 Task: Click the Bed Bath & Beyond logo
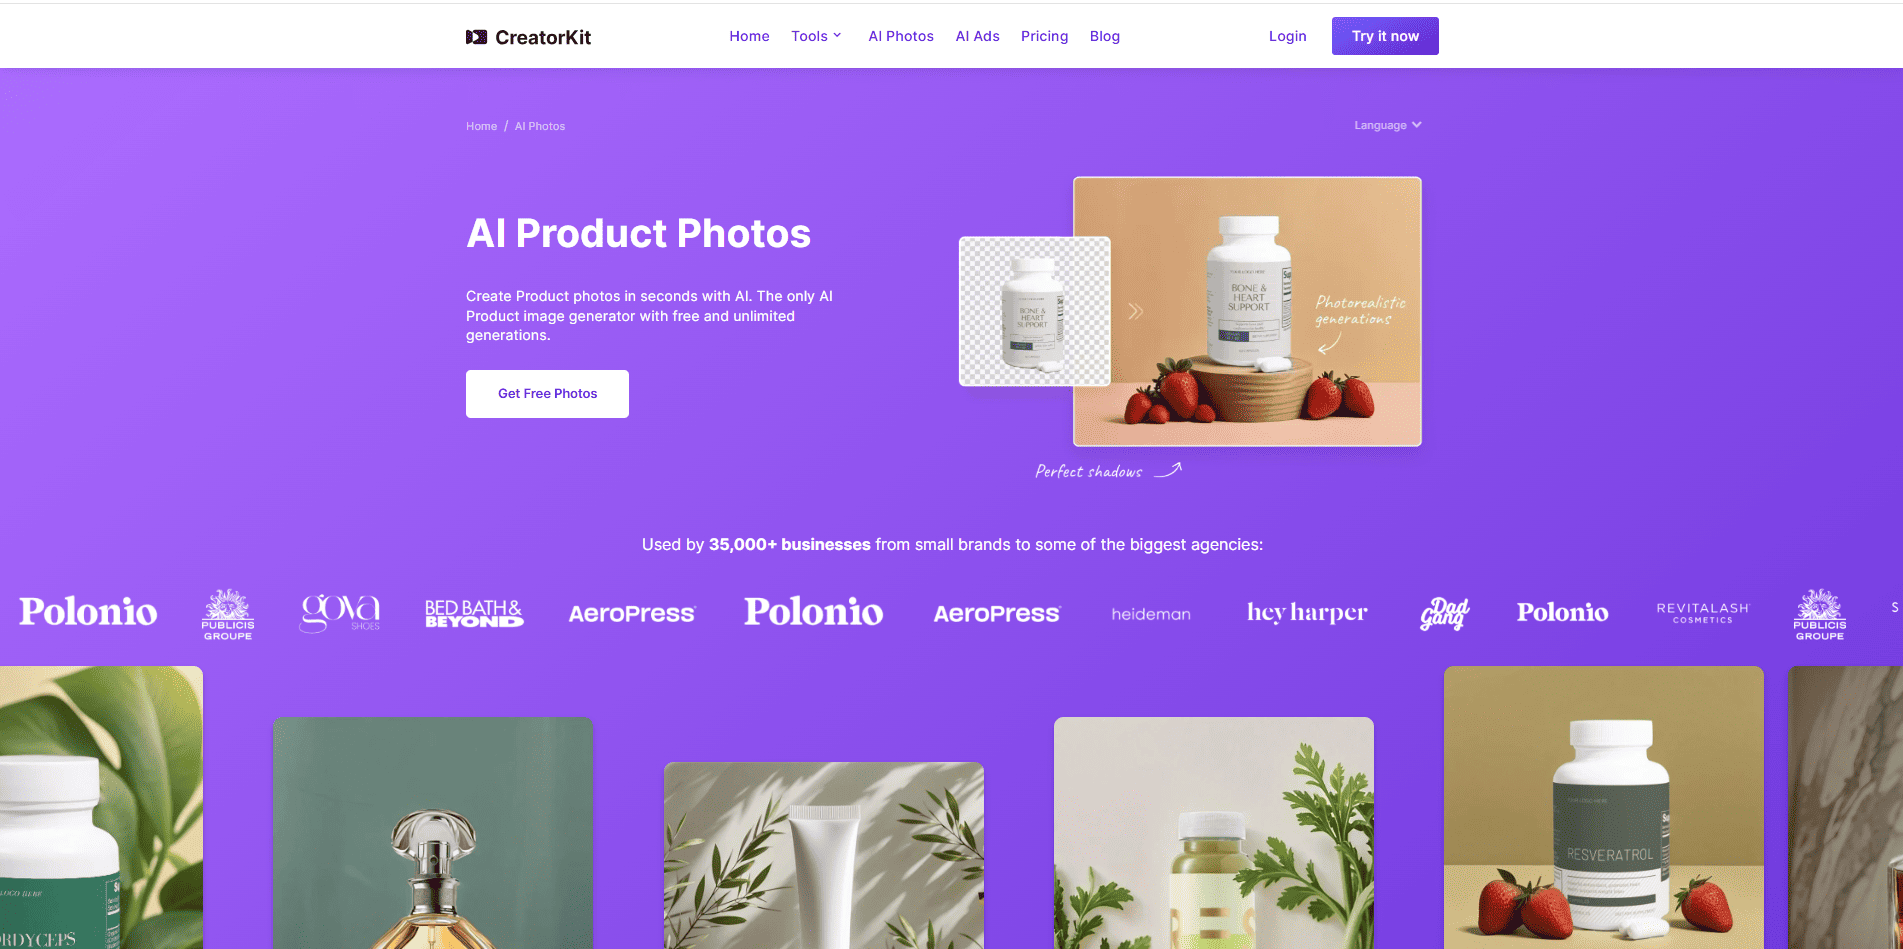[474, 613]
